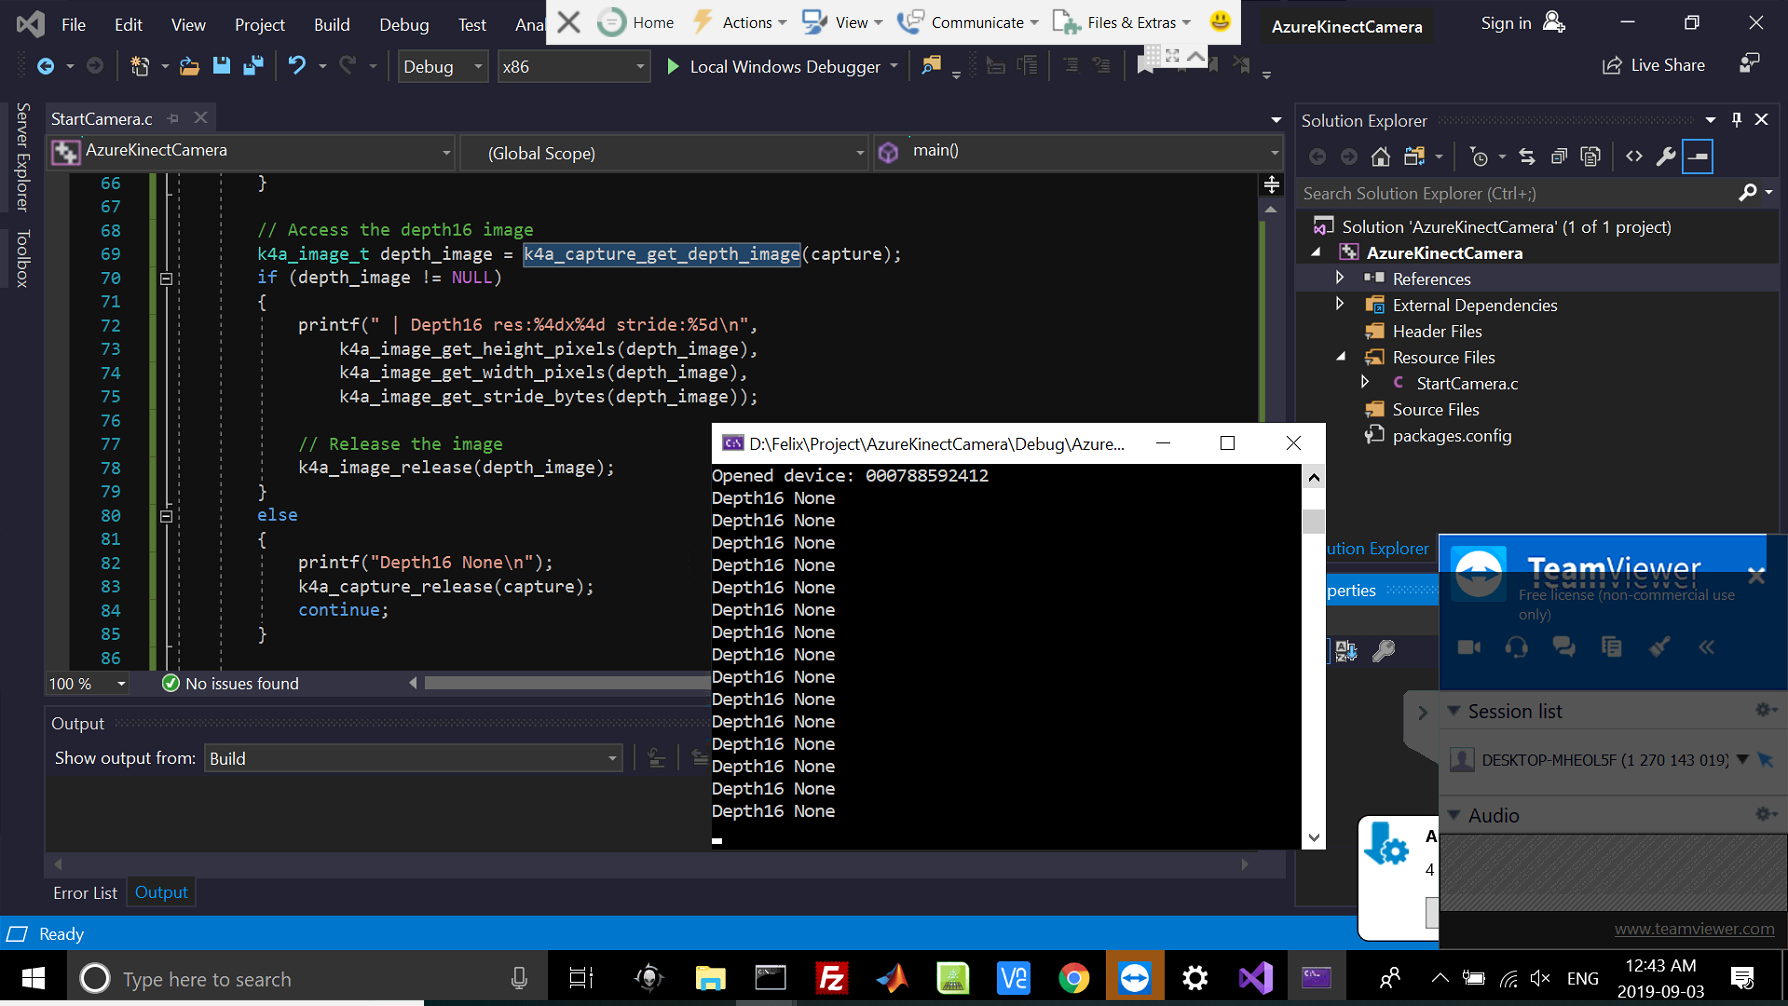Expand the References node

(1340, 278)
